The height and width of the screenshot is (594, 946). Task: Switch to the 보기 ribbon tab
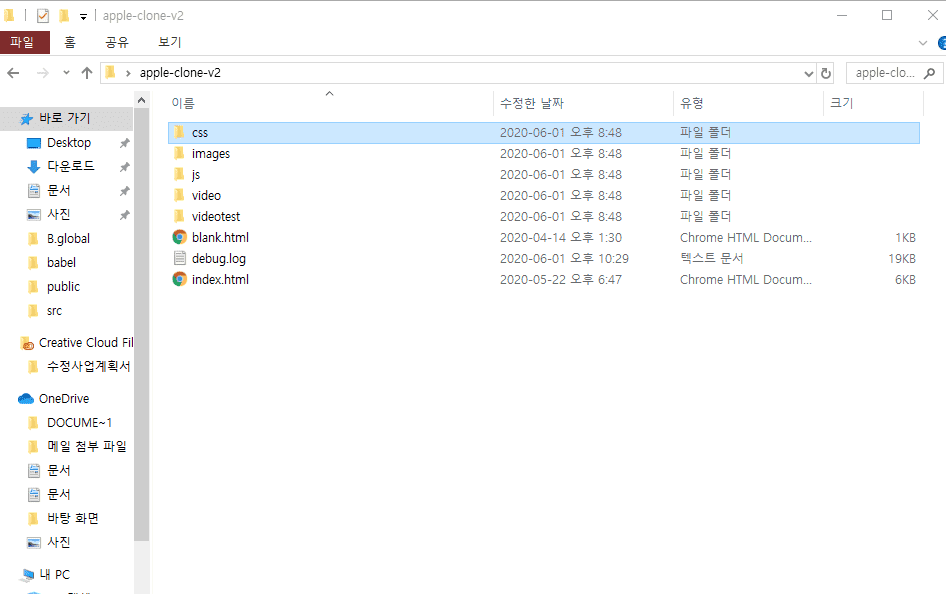(x=170, y=42)
